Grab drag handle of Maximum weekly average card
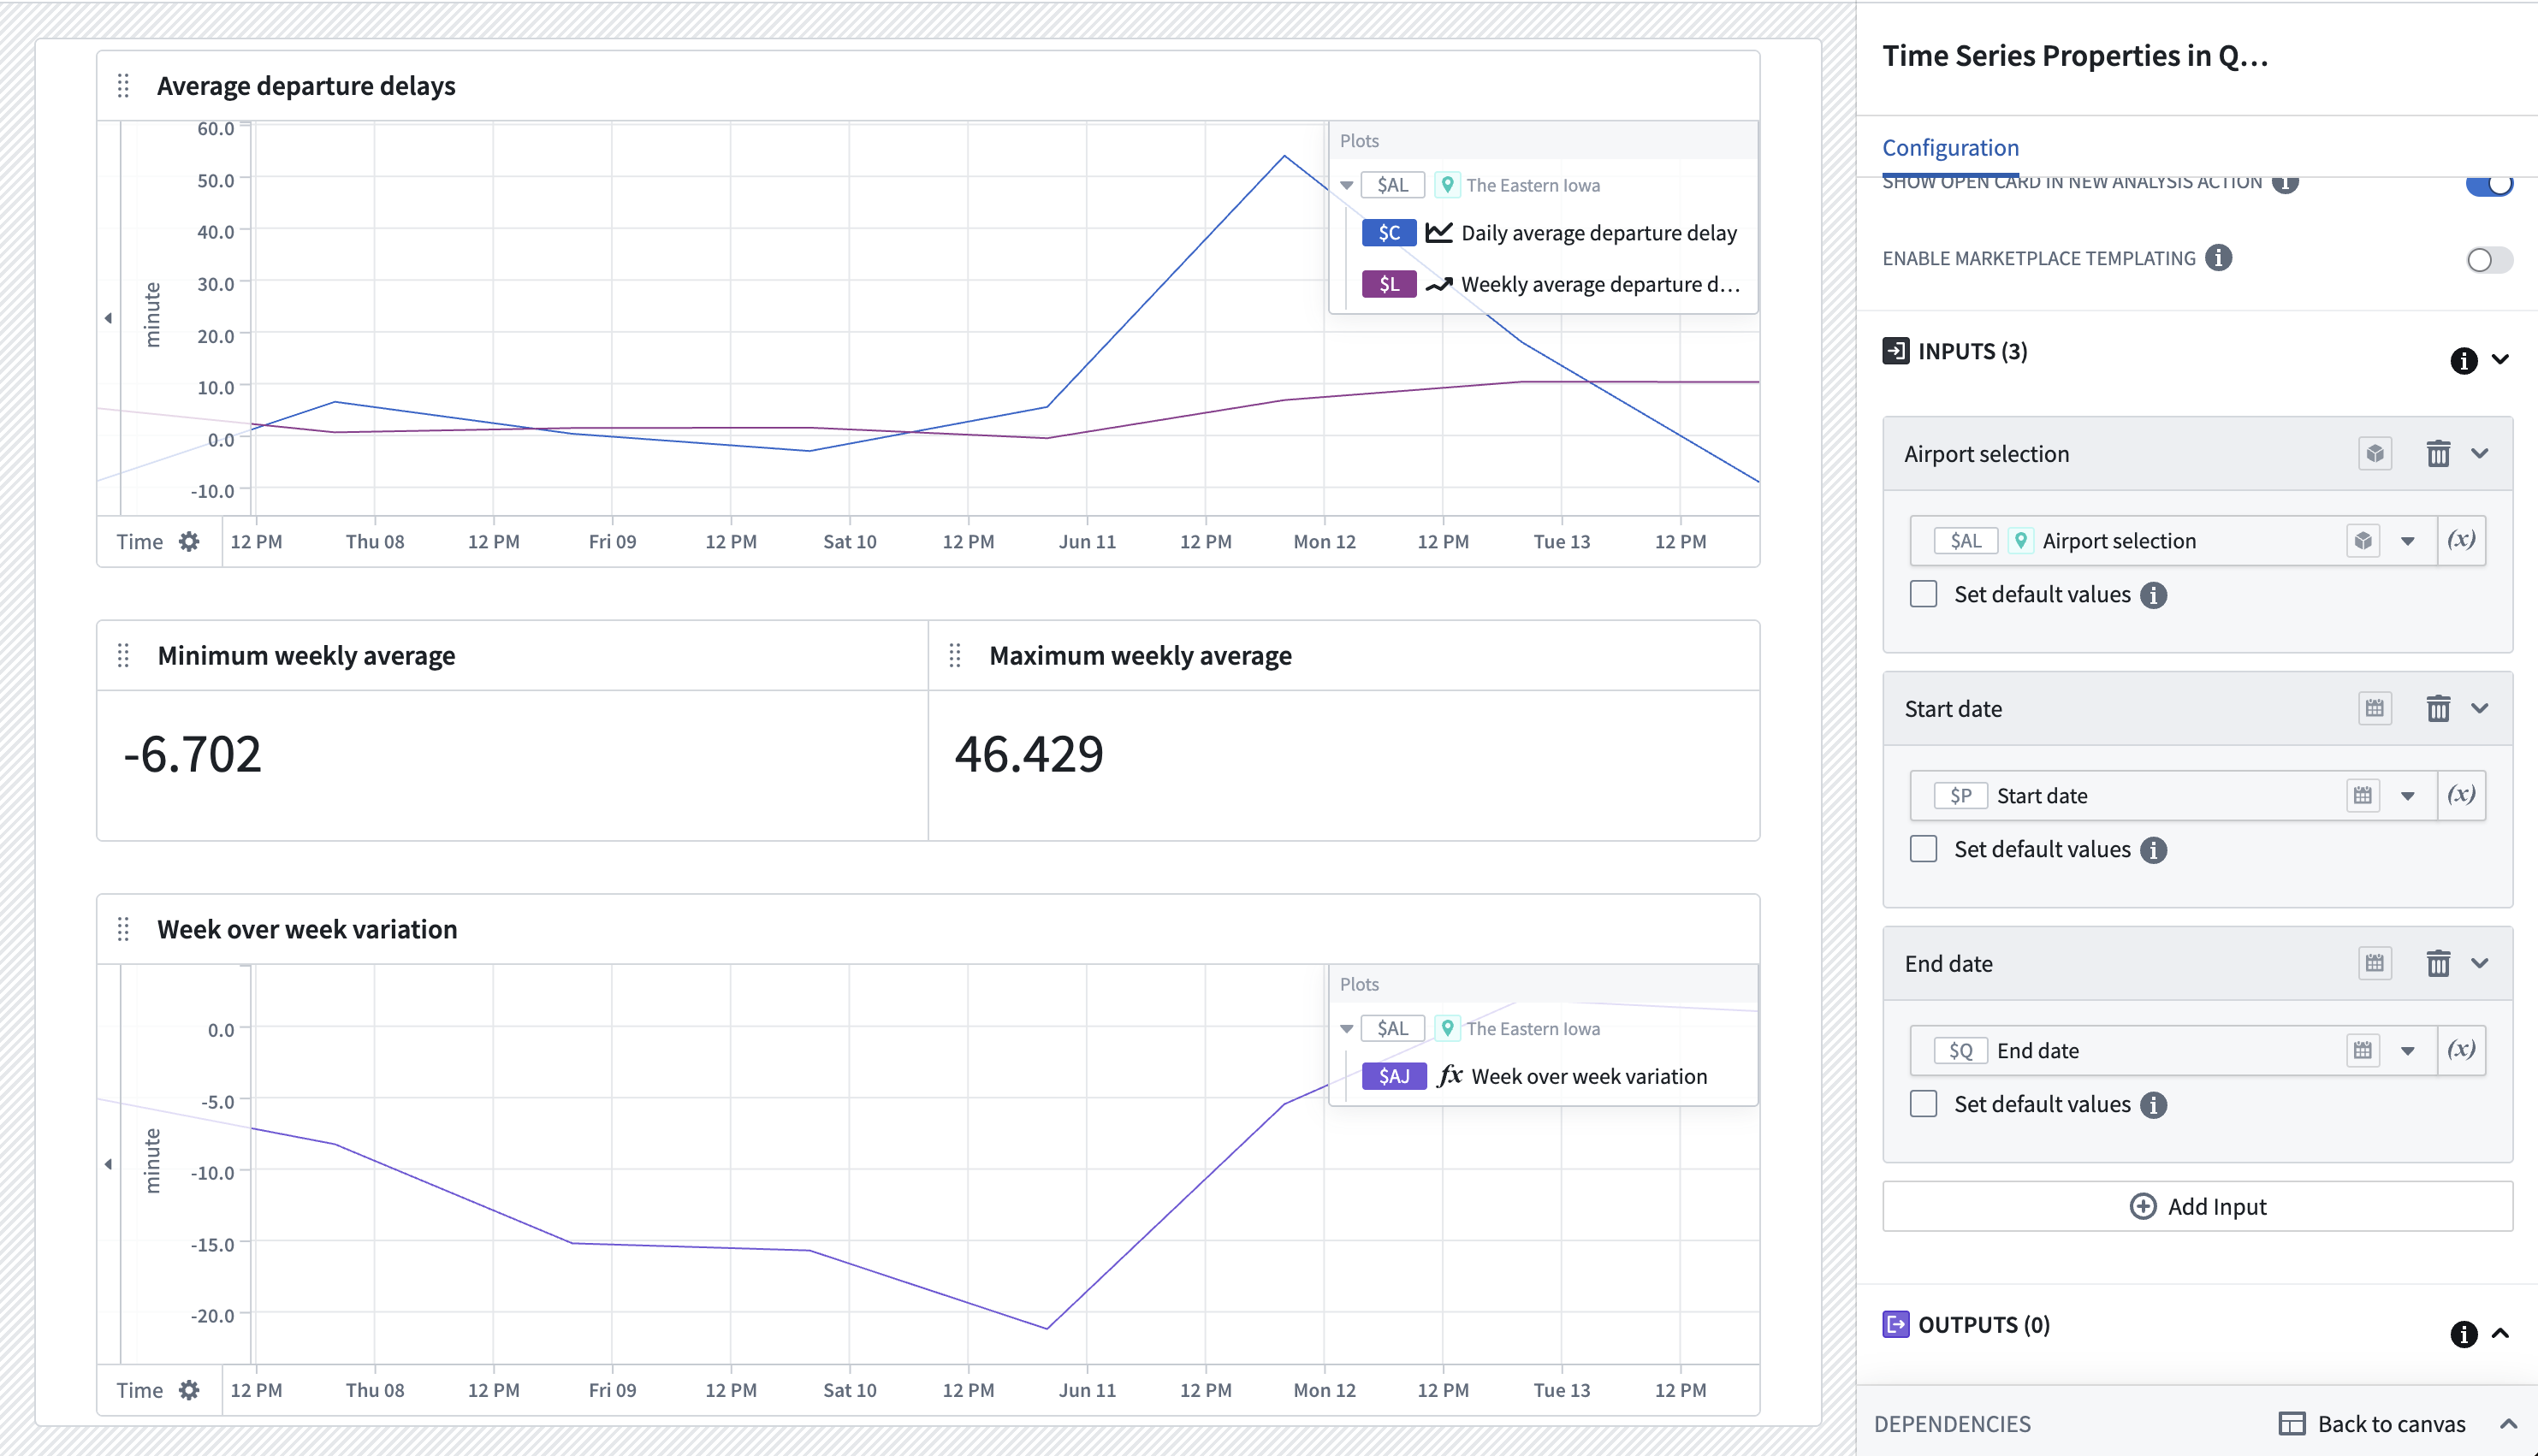The image size is (2538, 1456). tap(955, 656)
